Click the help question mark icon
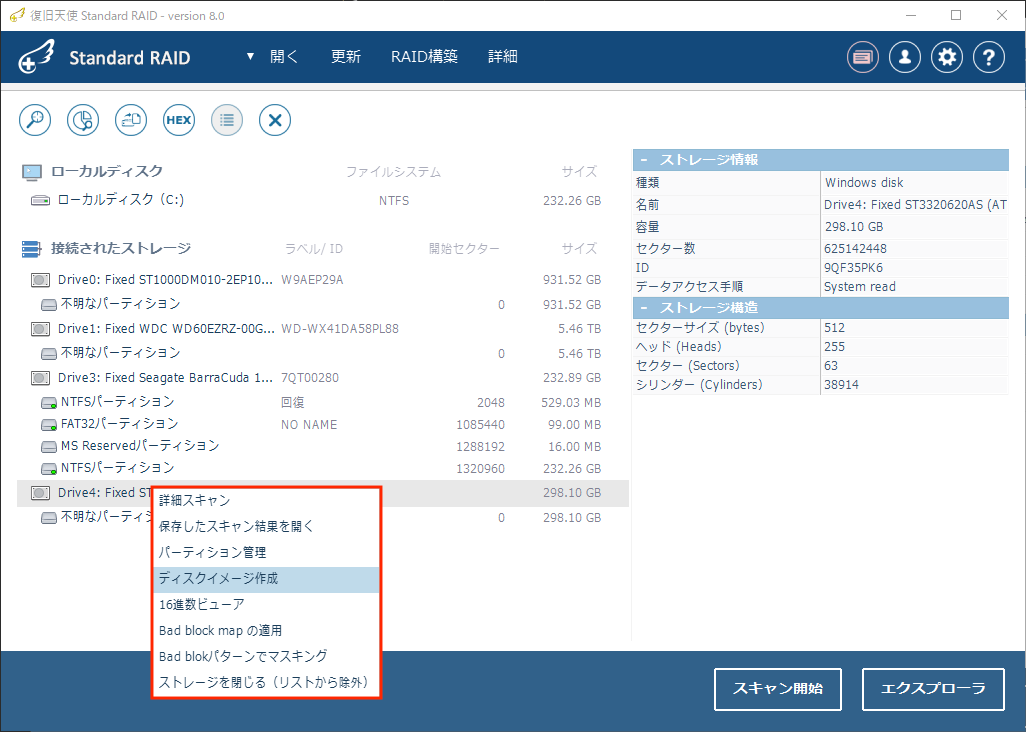Viewport: 1026px width, 732px height. (x=989, y=58)
